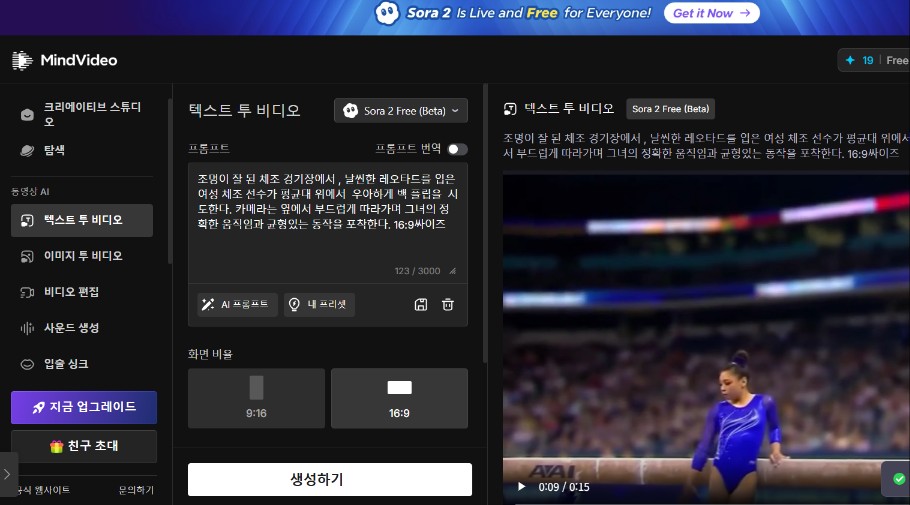910x505 pixels.
Task: Delete the prompt with the trash icon
Action: click(448, 305)
